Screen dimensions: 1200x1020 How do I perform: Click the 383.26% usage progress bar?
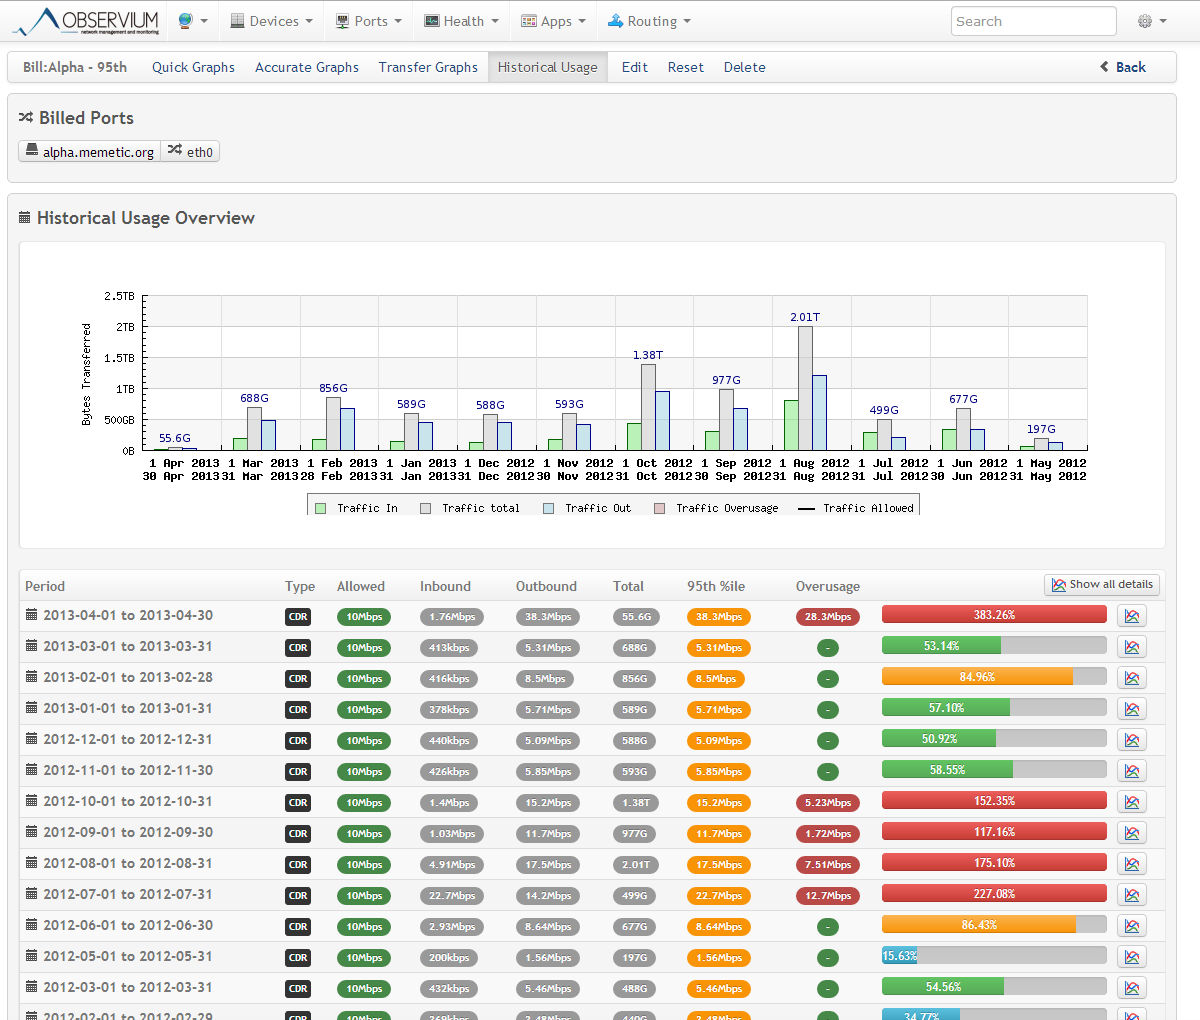click(993, 615)
